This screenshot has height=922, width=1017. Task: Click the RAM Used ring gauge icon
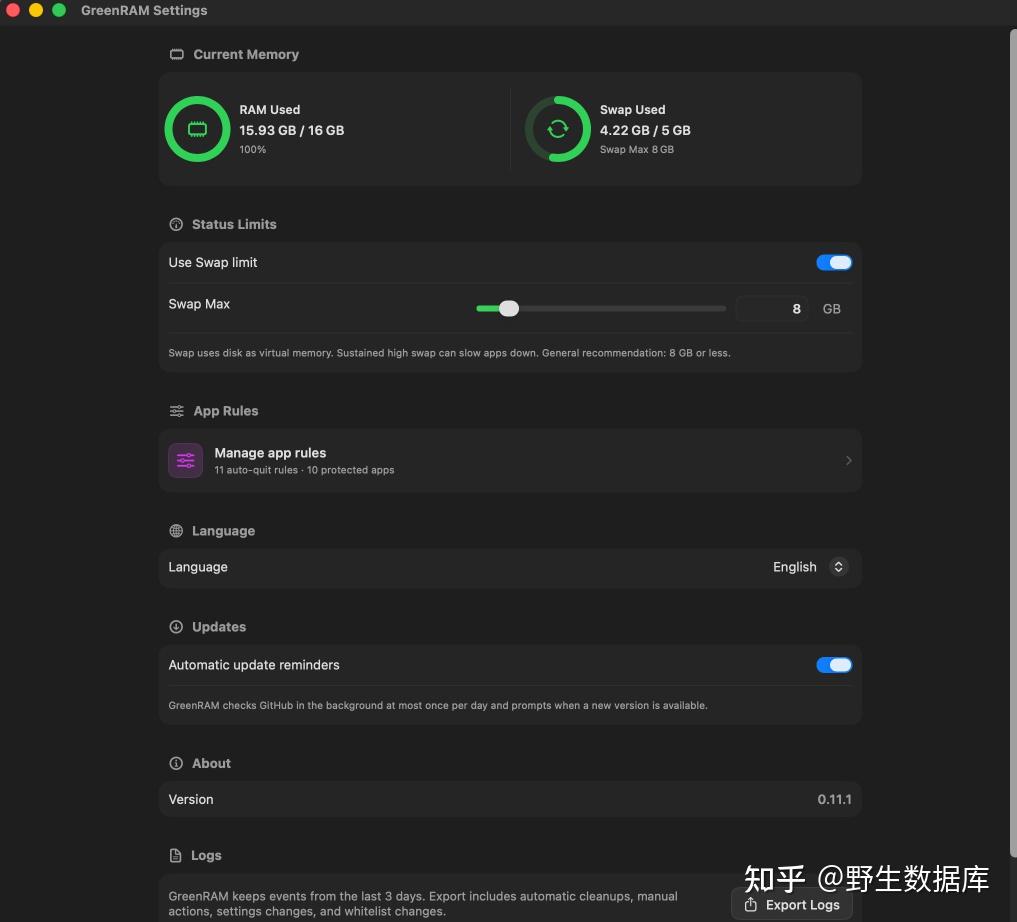pos(197,129)
